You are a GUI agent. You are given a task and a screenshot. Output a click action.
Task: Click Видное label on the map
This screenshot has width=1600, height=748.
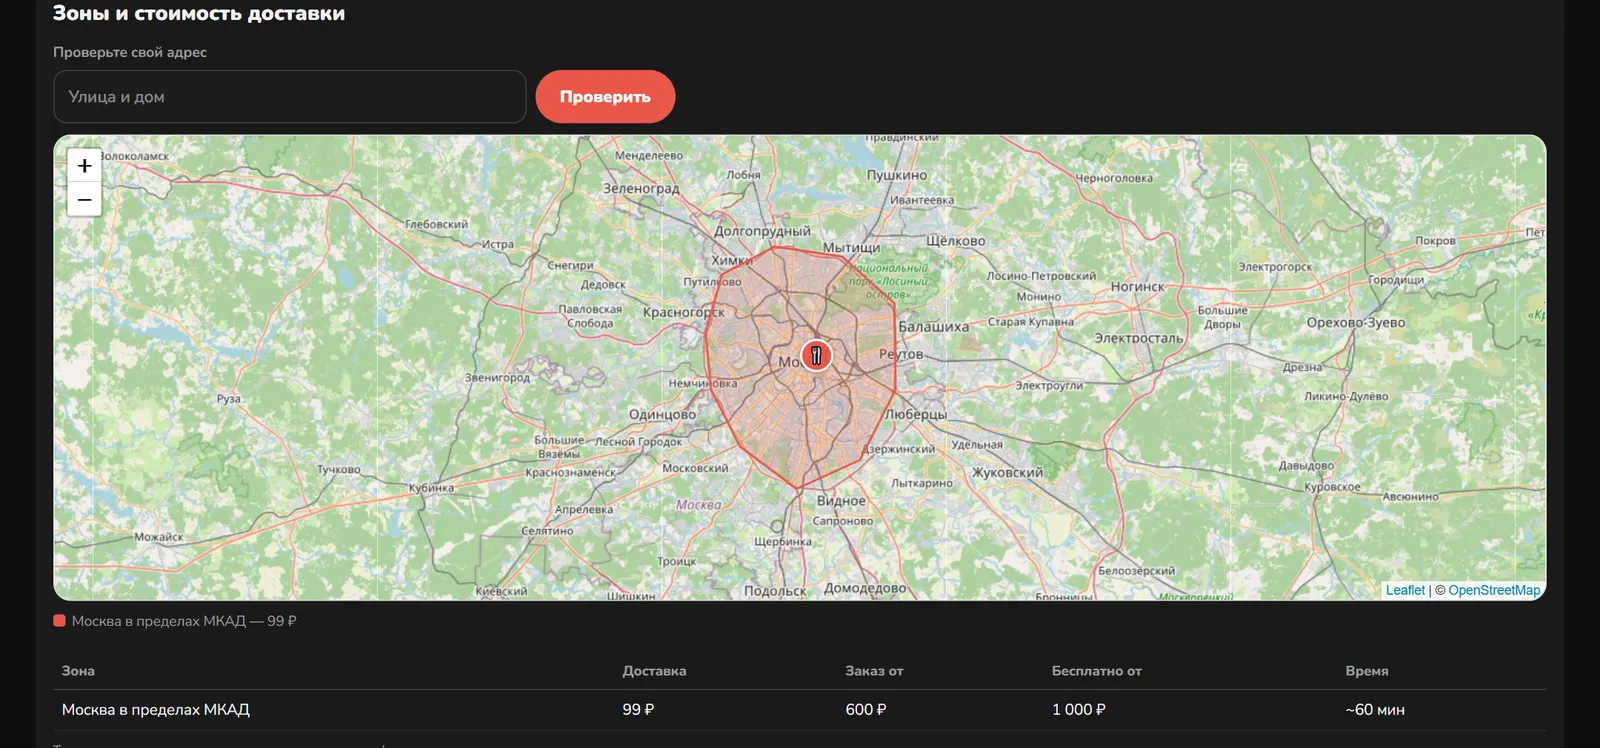pyautogui.click(x=841, y=501)
